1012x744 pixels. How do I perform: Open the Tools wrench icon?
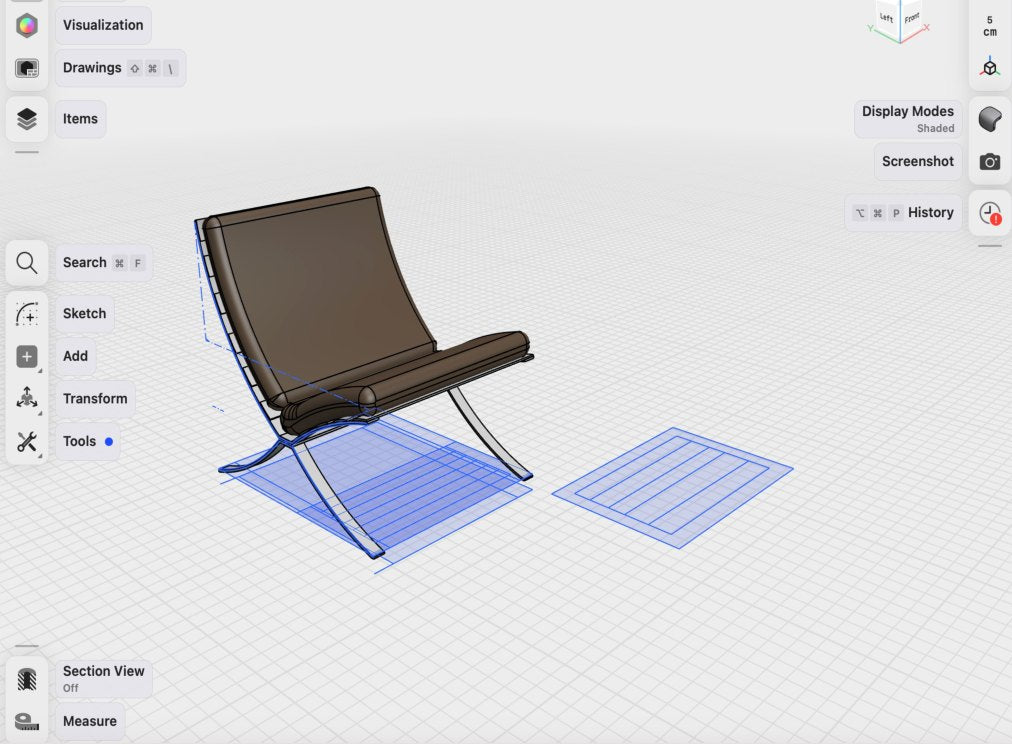point(26,441)
